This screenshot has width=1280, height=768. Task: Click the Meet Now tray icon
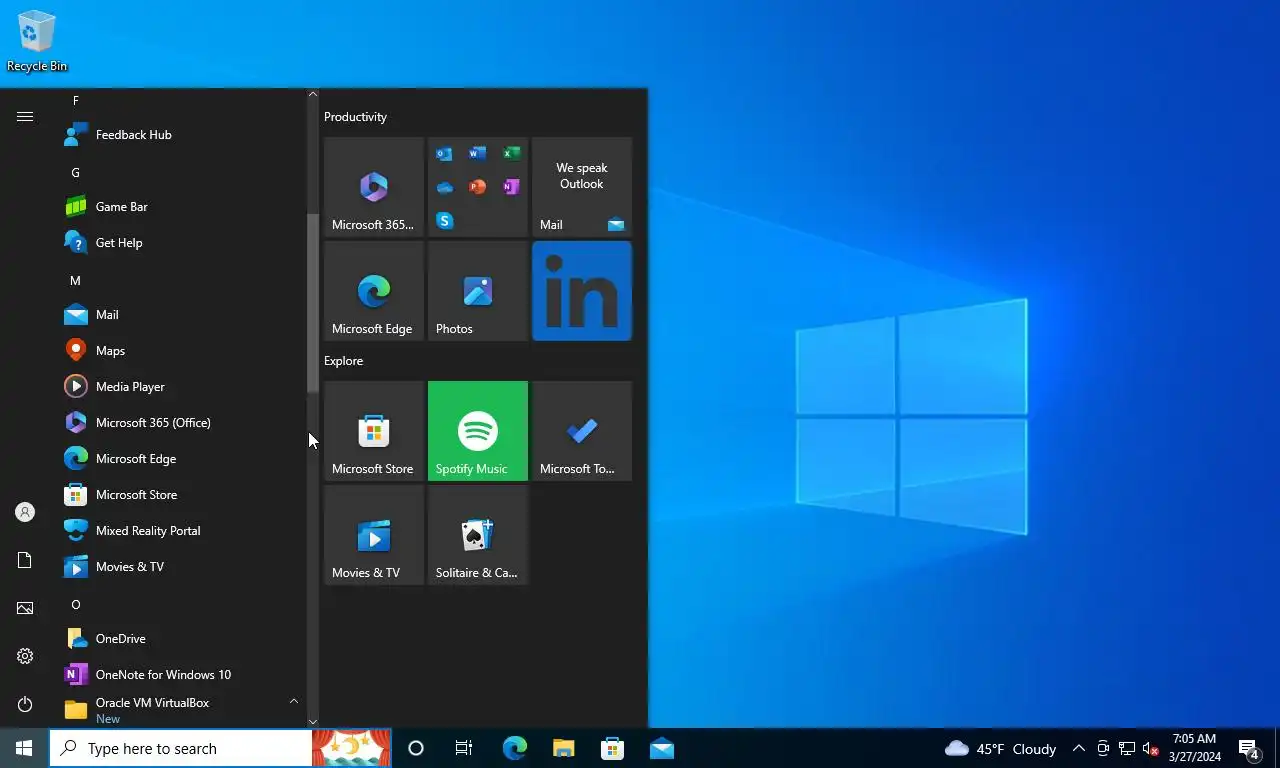click(1103, 748)
